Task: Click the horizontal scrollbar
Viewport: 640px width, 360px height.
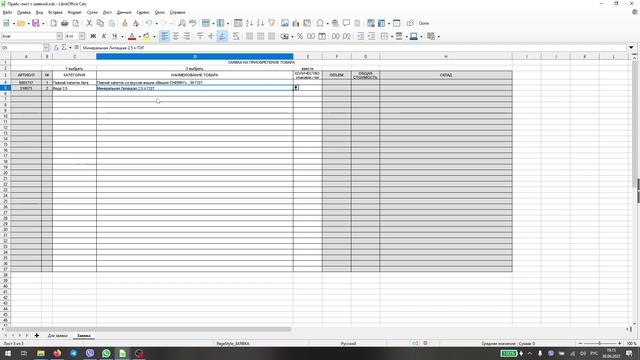Action: (148, 329)
